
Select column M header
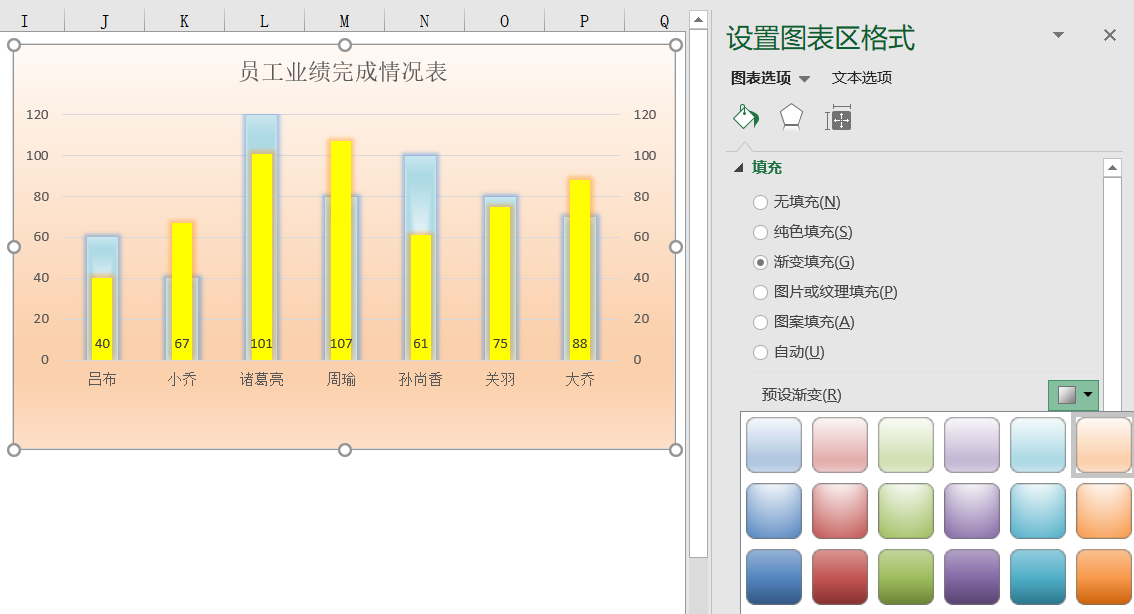point(344,21)
